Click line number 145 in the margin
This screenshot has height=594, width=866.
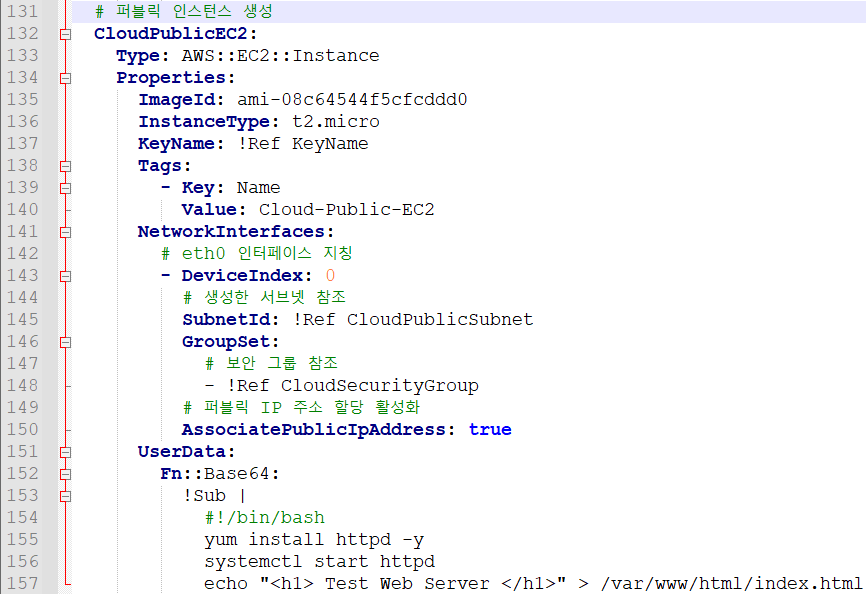coord(23,319)
